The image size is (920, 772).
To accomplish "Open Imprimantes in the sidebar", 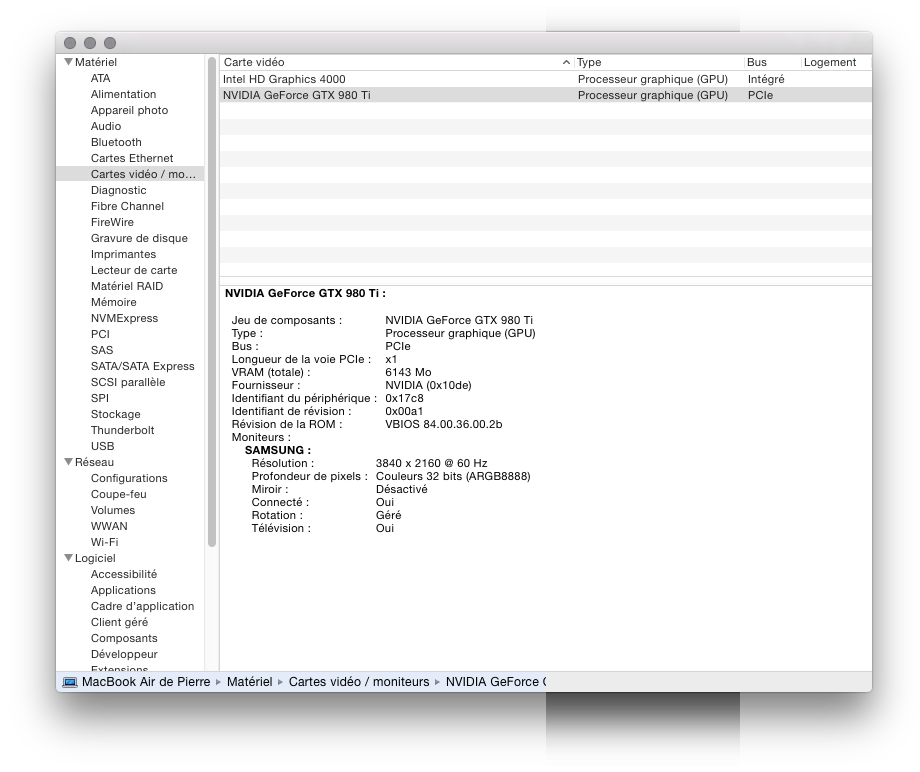I will pos(123,254).
